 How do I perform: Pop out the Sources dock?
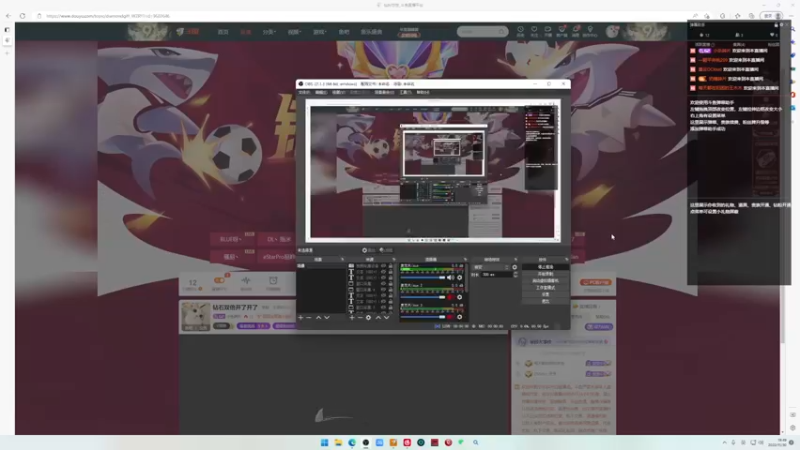(x=394, y=259)
